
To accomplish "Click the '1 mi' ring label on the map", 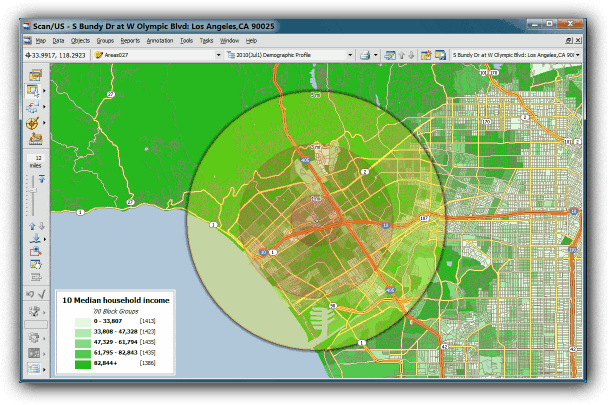I will 316,198.
